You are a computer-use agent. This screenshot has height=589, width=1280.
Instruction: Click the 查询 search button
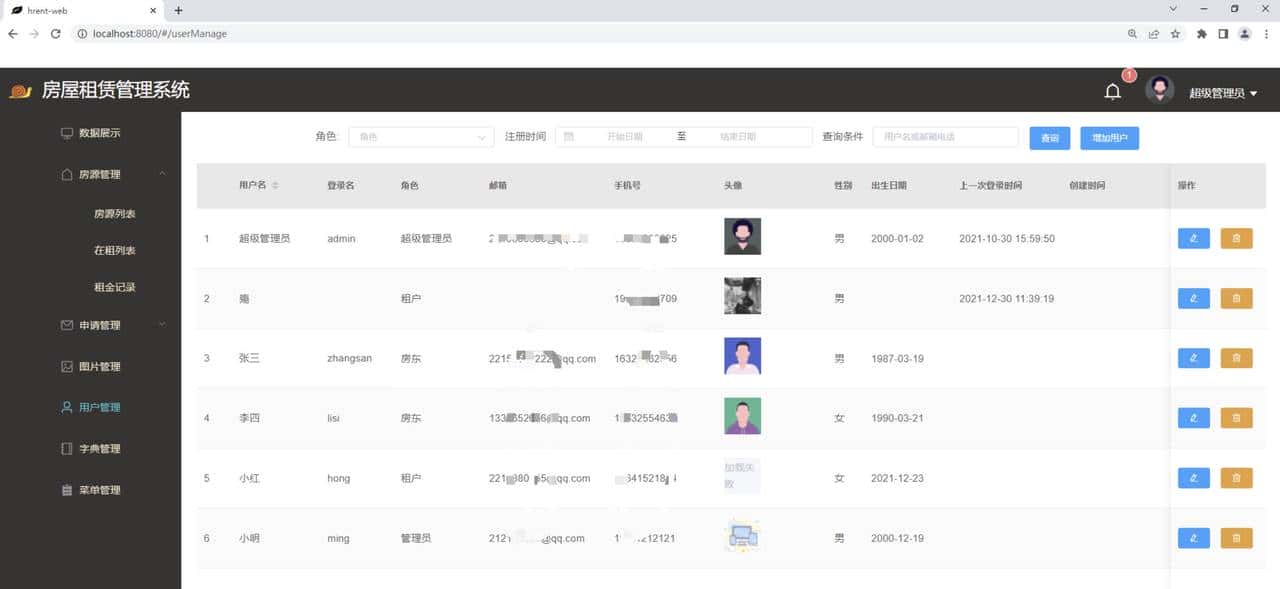click(1049, 137)
